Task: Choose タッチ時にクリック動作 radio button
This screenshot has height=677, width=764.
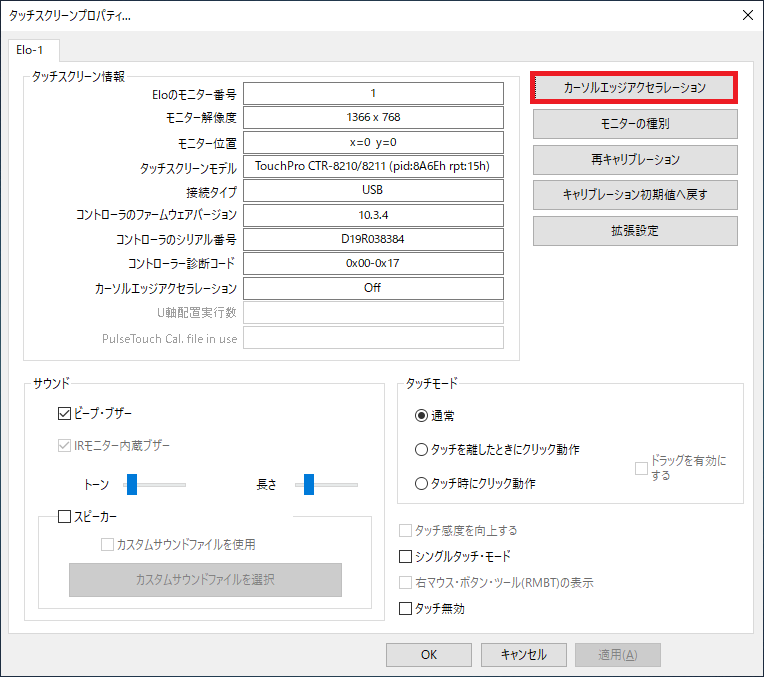Action: (421, 484)
